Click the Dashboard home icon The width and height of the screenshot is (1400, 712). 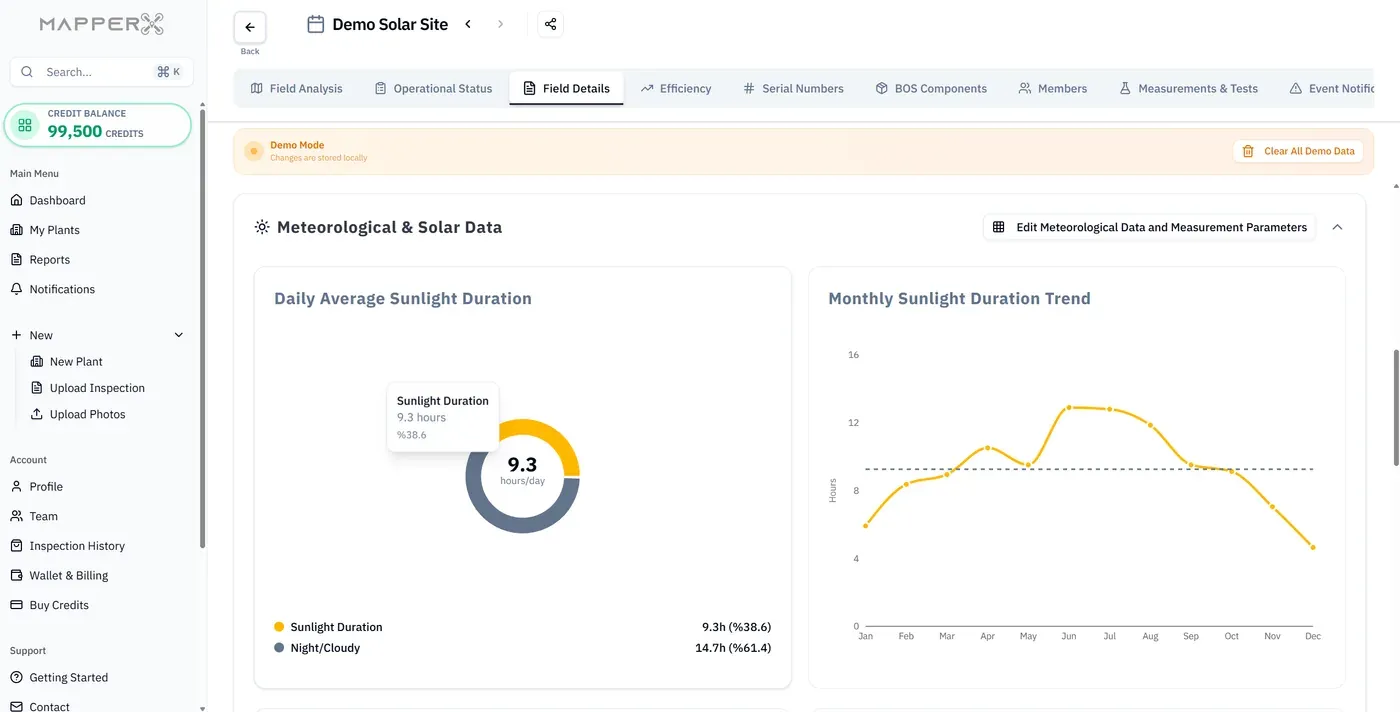point(16,200)
